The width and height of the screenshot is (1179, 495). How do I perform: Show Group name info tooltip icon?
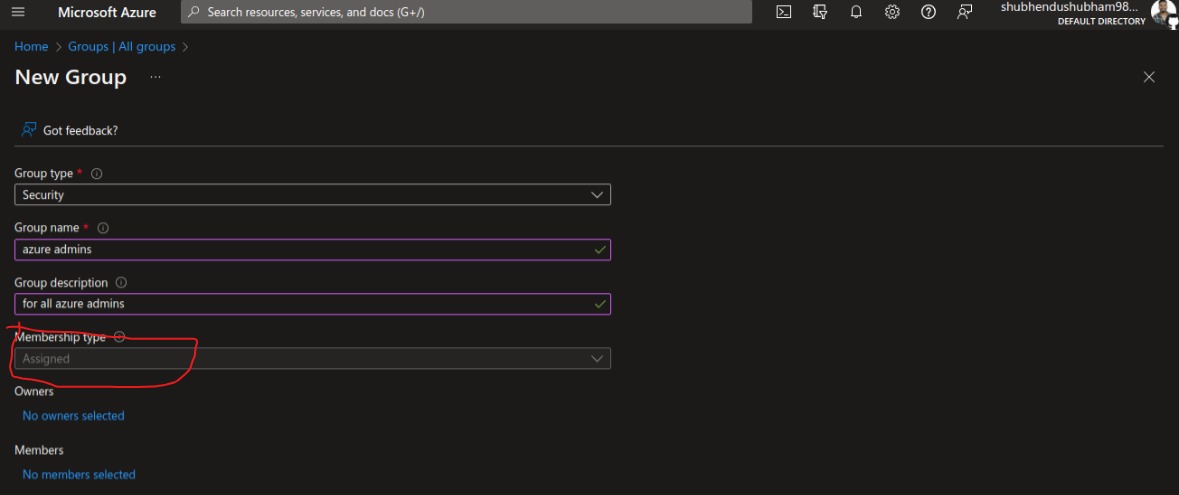103,227
